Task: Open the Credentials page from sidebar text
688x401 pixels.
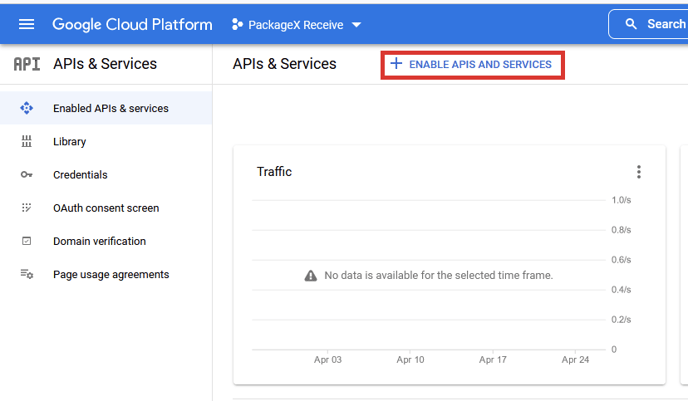Action: pos(80,175)
